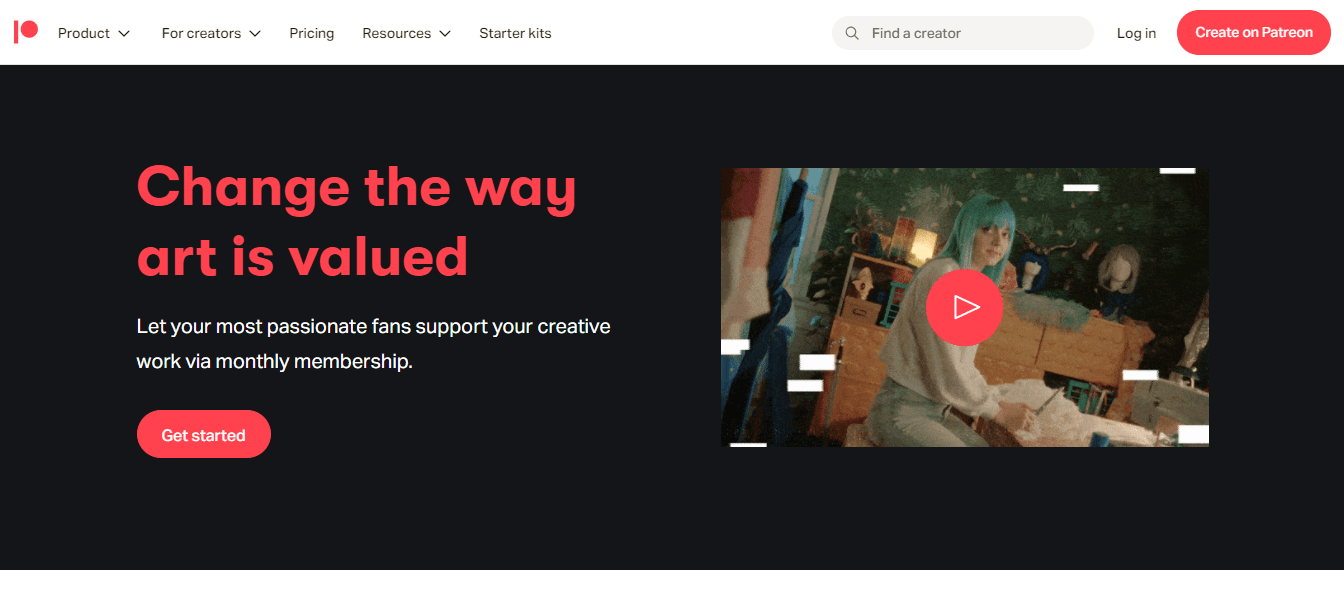The height and width of the screenshot is (615, 1344).
Task: Open the Product menu
Action: click(84, 33)
